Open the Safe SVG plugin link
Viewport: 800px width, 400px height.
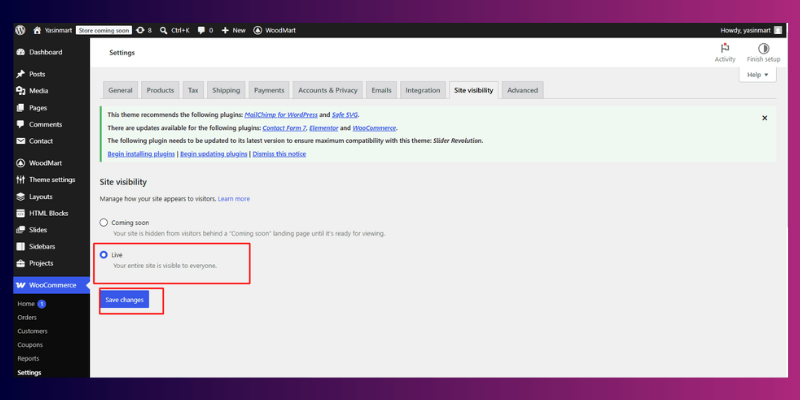tap(345, 115)
